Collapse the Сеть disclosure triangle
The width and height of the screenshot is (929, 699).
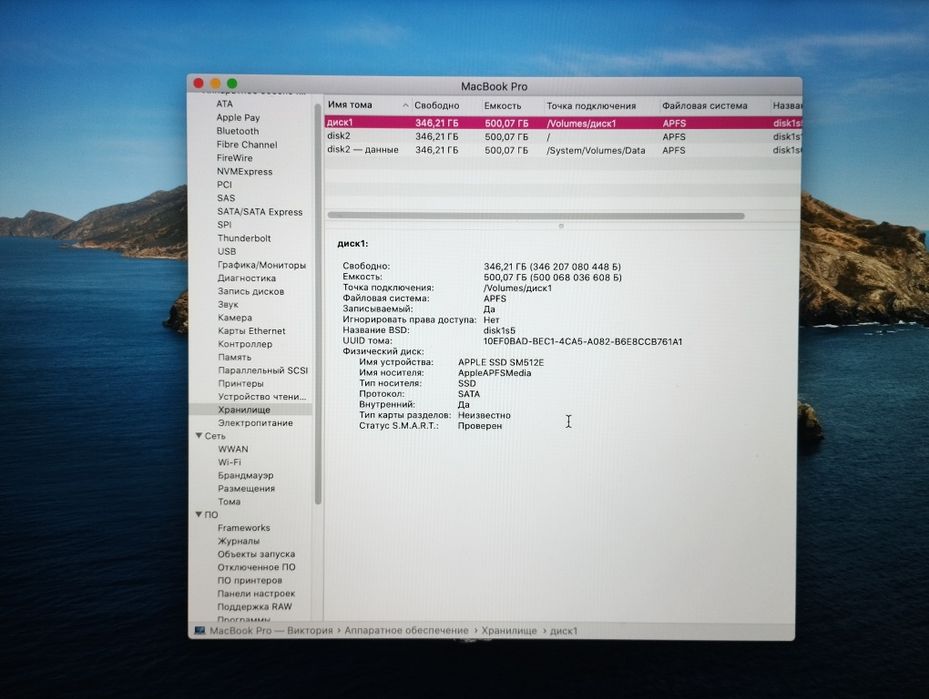(199, 435)
